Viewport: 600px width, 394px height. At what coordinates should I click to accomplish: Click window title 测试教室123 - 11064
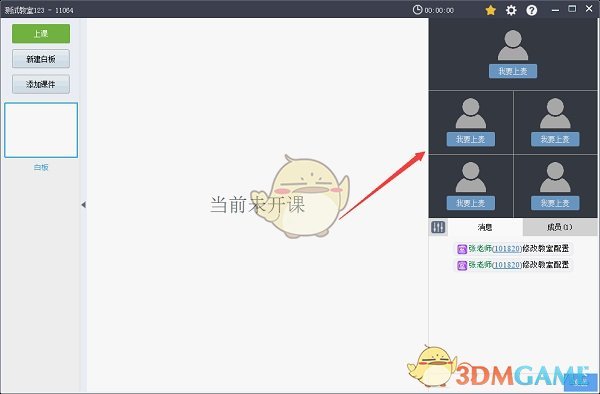click(39, 10)
